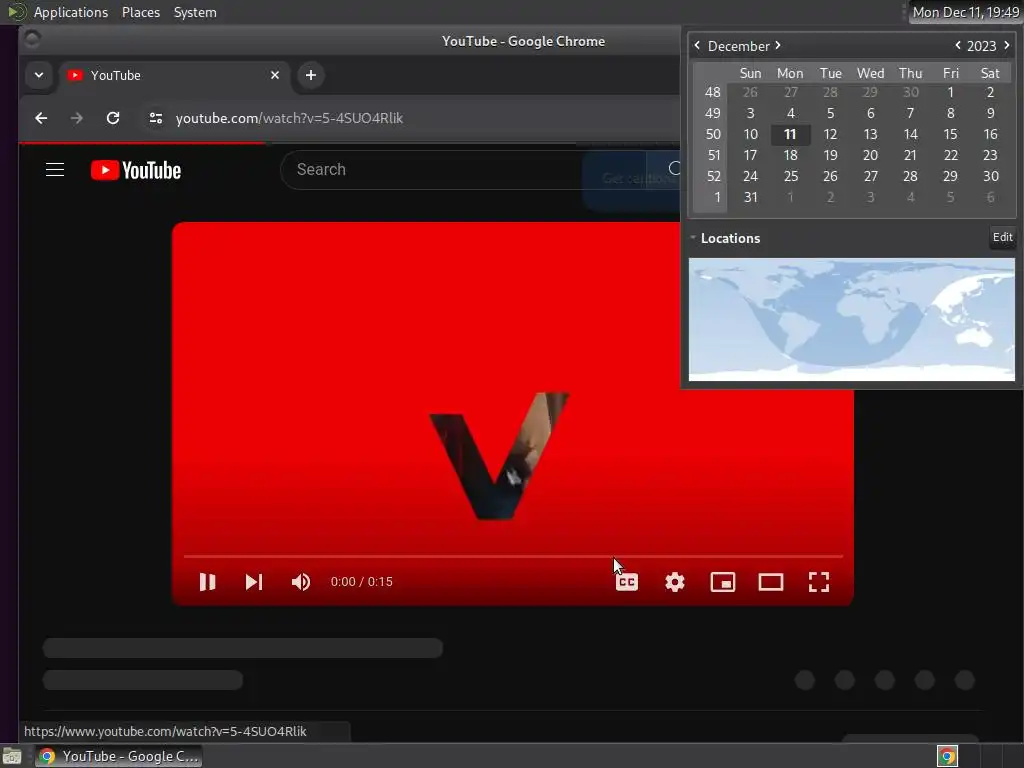Click the world map in Locations
Screen dimensions: 1024x768
pyautogui.click(x=852, y=319)
